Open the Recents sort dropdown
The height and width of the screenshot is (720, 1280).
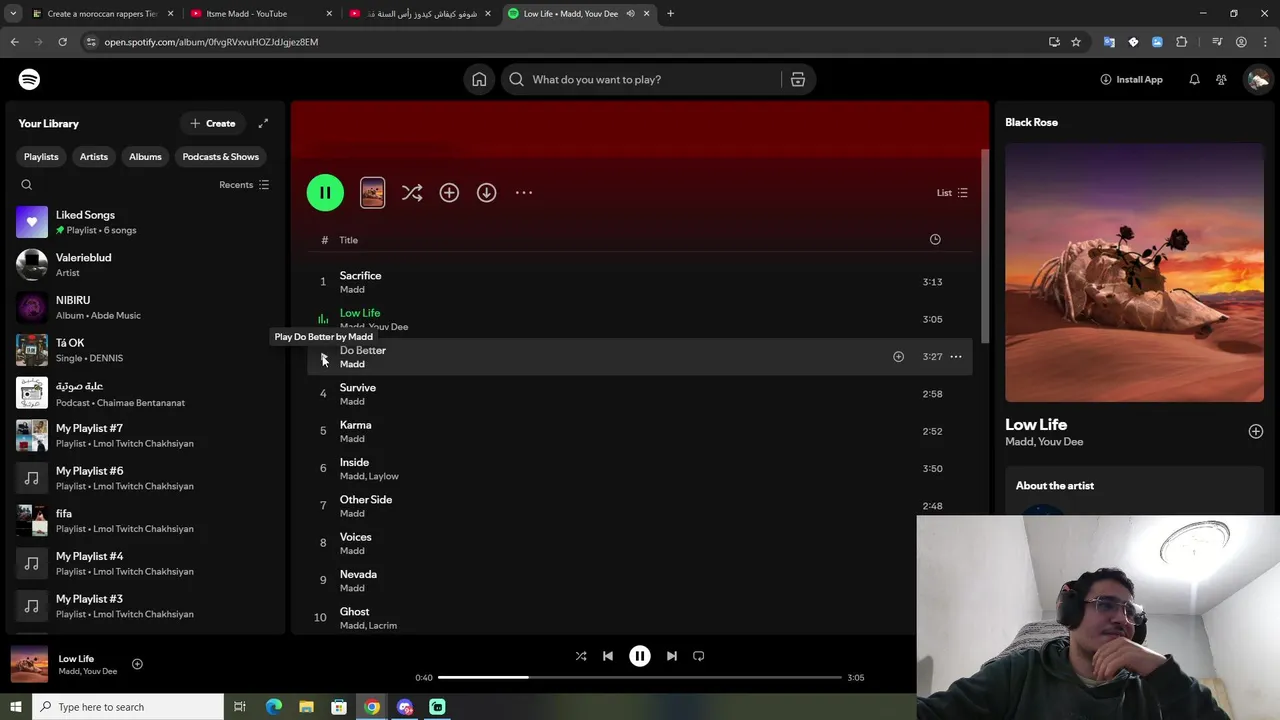point(244,184)
